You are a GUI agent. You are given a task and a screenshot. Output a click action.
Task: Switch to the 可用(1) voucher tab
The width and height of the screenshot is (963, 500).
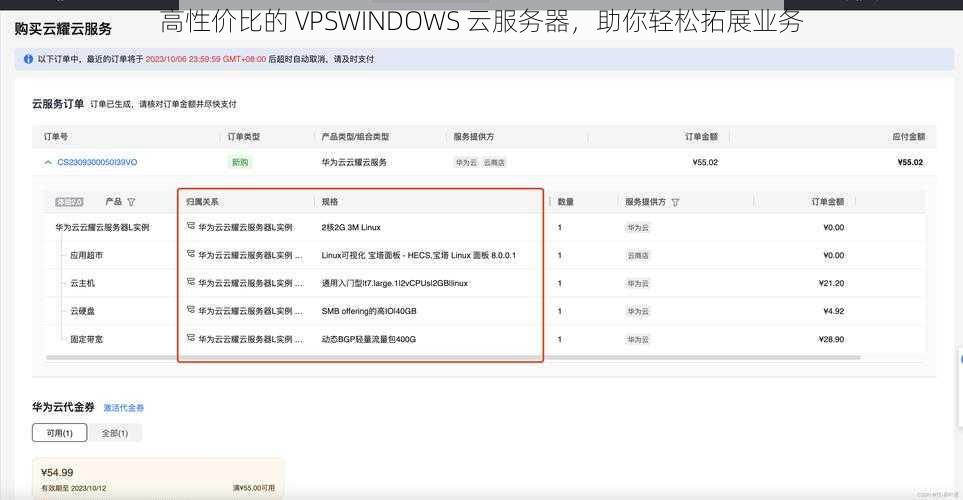pyautogui.click(x=60, y=433)
